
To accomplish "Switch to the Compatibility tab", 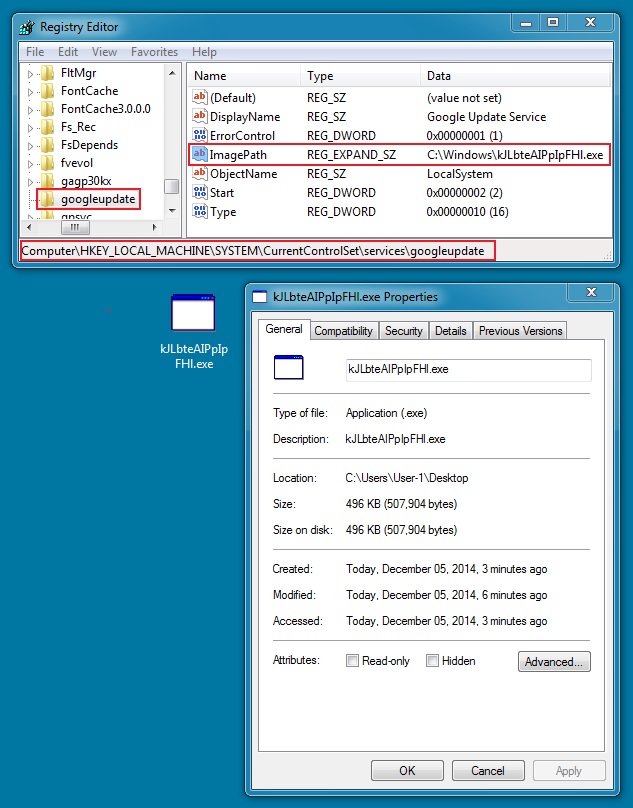I will point(344,331).
